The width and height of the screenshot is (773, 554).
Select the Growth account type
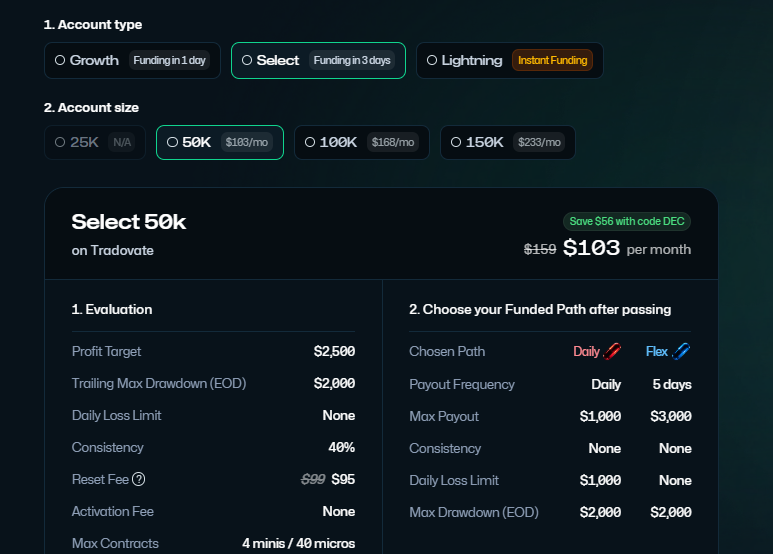tap(94, 60)
